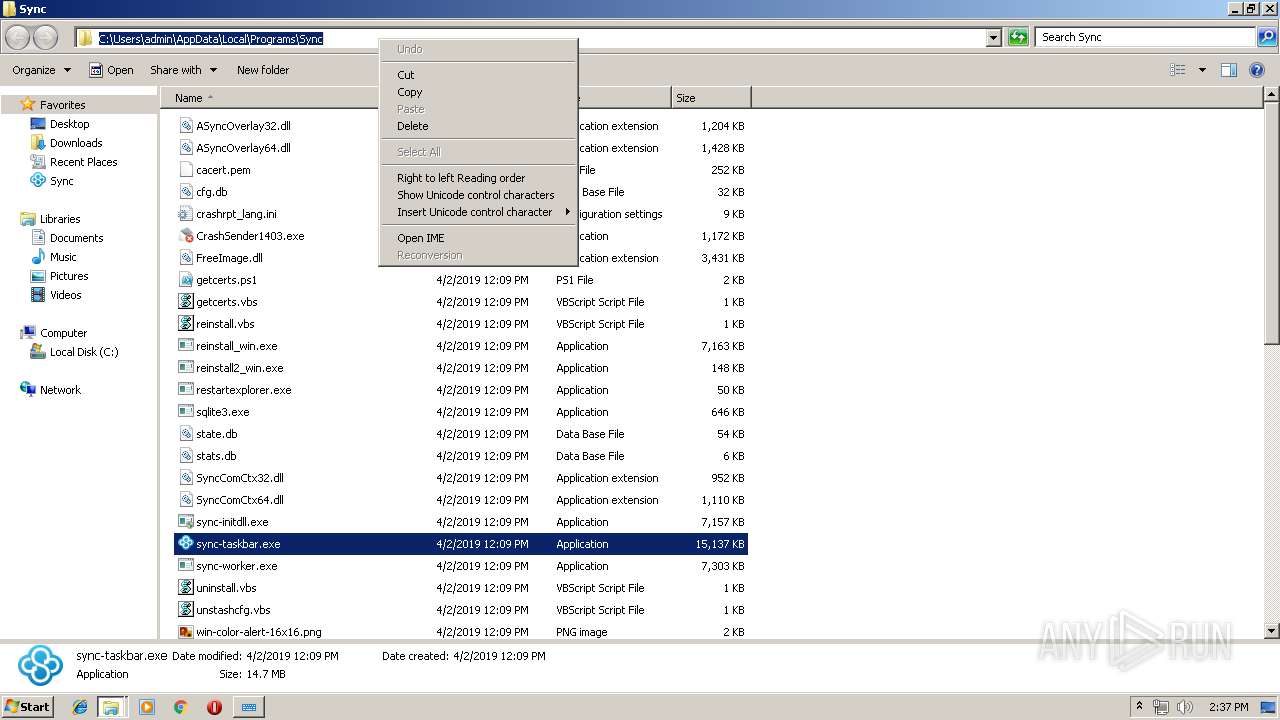Select Right to left Reading order
1280x720 pixels.
pos(478,178)
